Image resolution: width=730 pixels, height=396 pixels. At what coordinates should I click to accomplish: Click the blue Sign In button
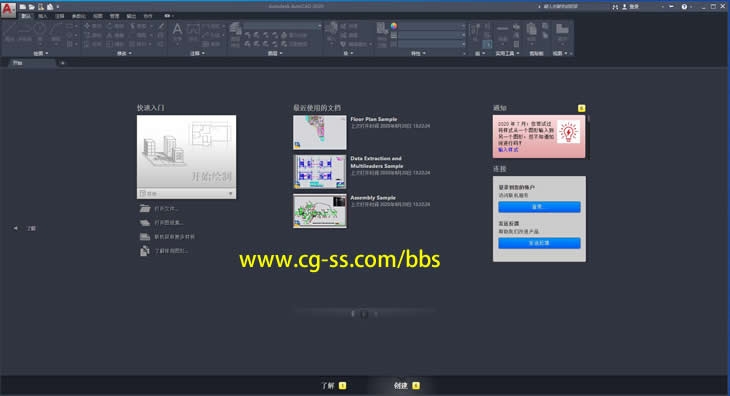[x=539, y=207]
